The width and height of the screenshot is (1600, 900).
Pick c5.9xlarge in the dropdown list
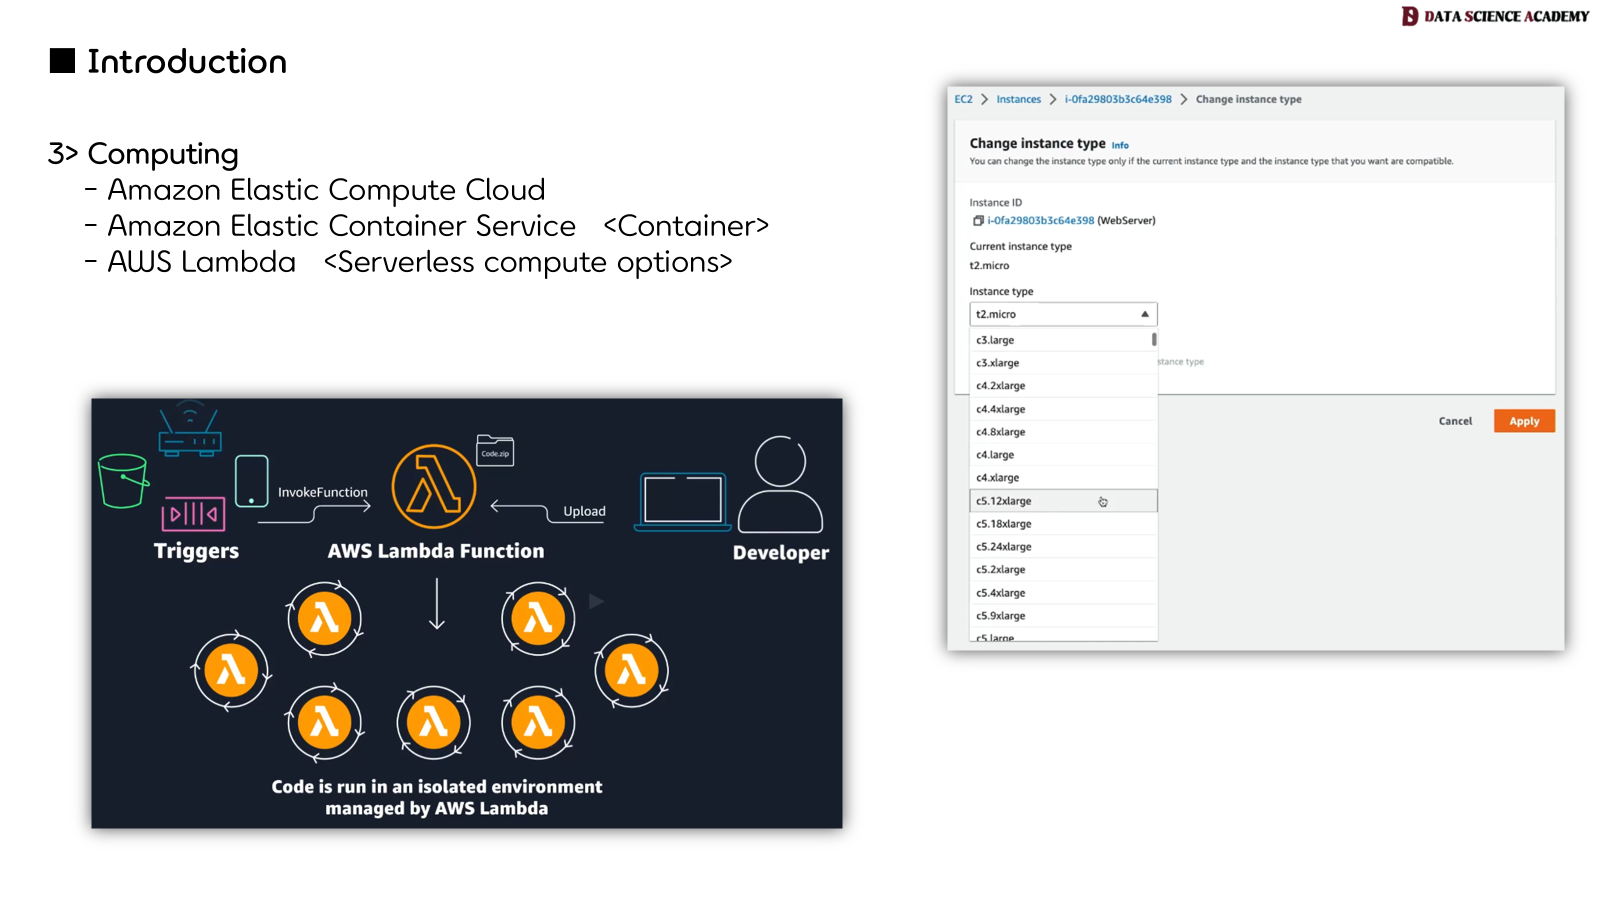(1063, 616)
